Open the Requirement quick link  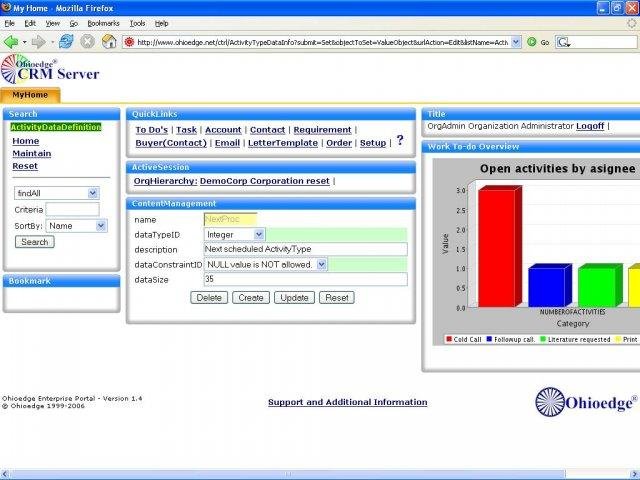click(x=322, y=130)
